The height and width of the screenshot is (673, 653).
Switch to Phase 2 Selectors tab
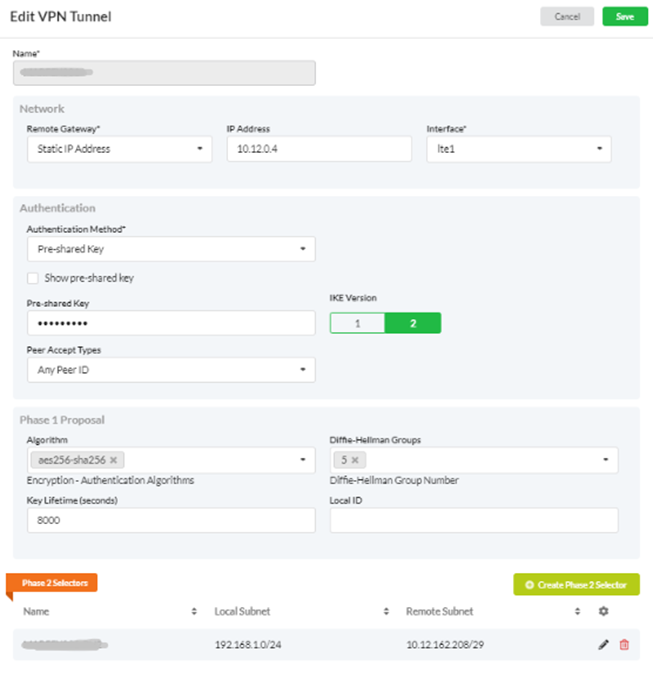[x=53, y=583]
